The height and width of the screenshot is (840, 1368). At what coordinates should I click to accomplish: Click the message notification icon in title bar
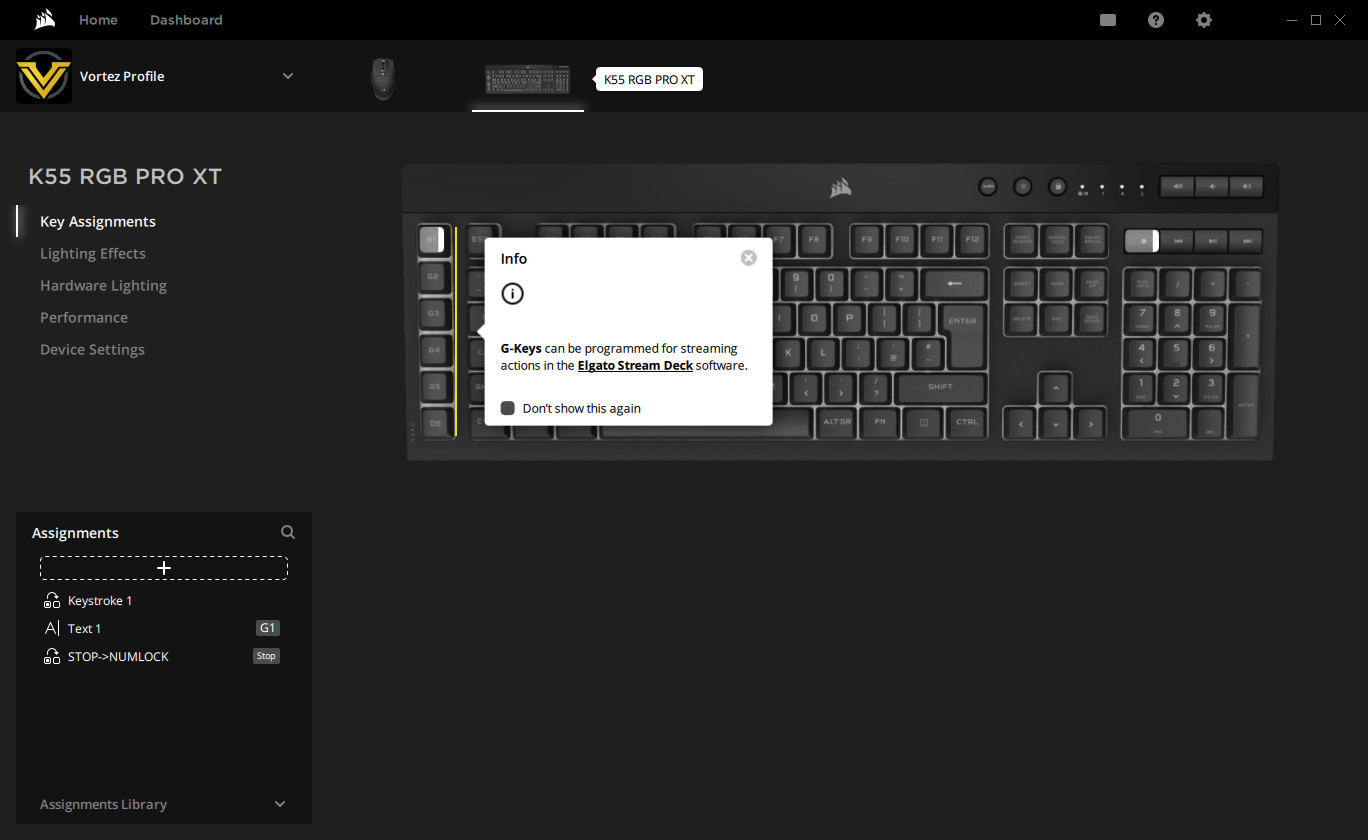coord(1108,20)
